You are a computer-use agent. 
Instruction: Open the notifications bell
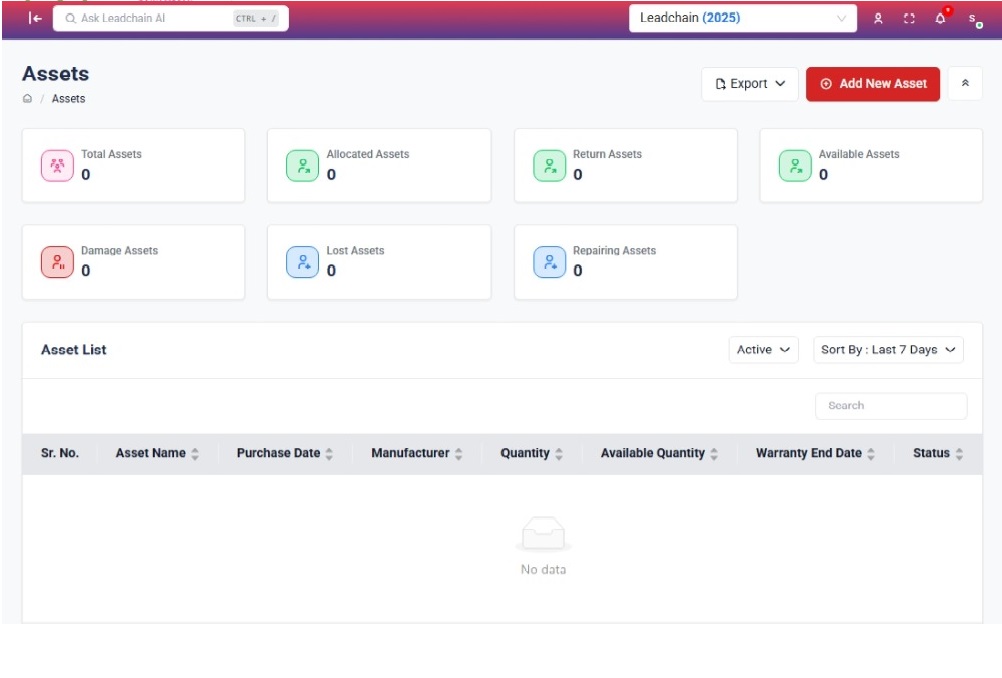coord(941,18)
